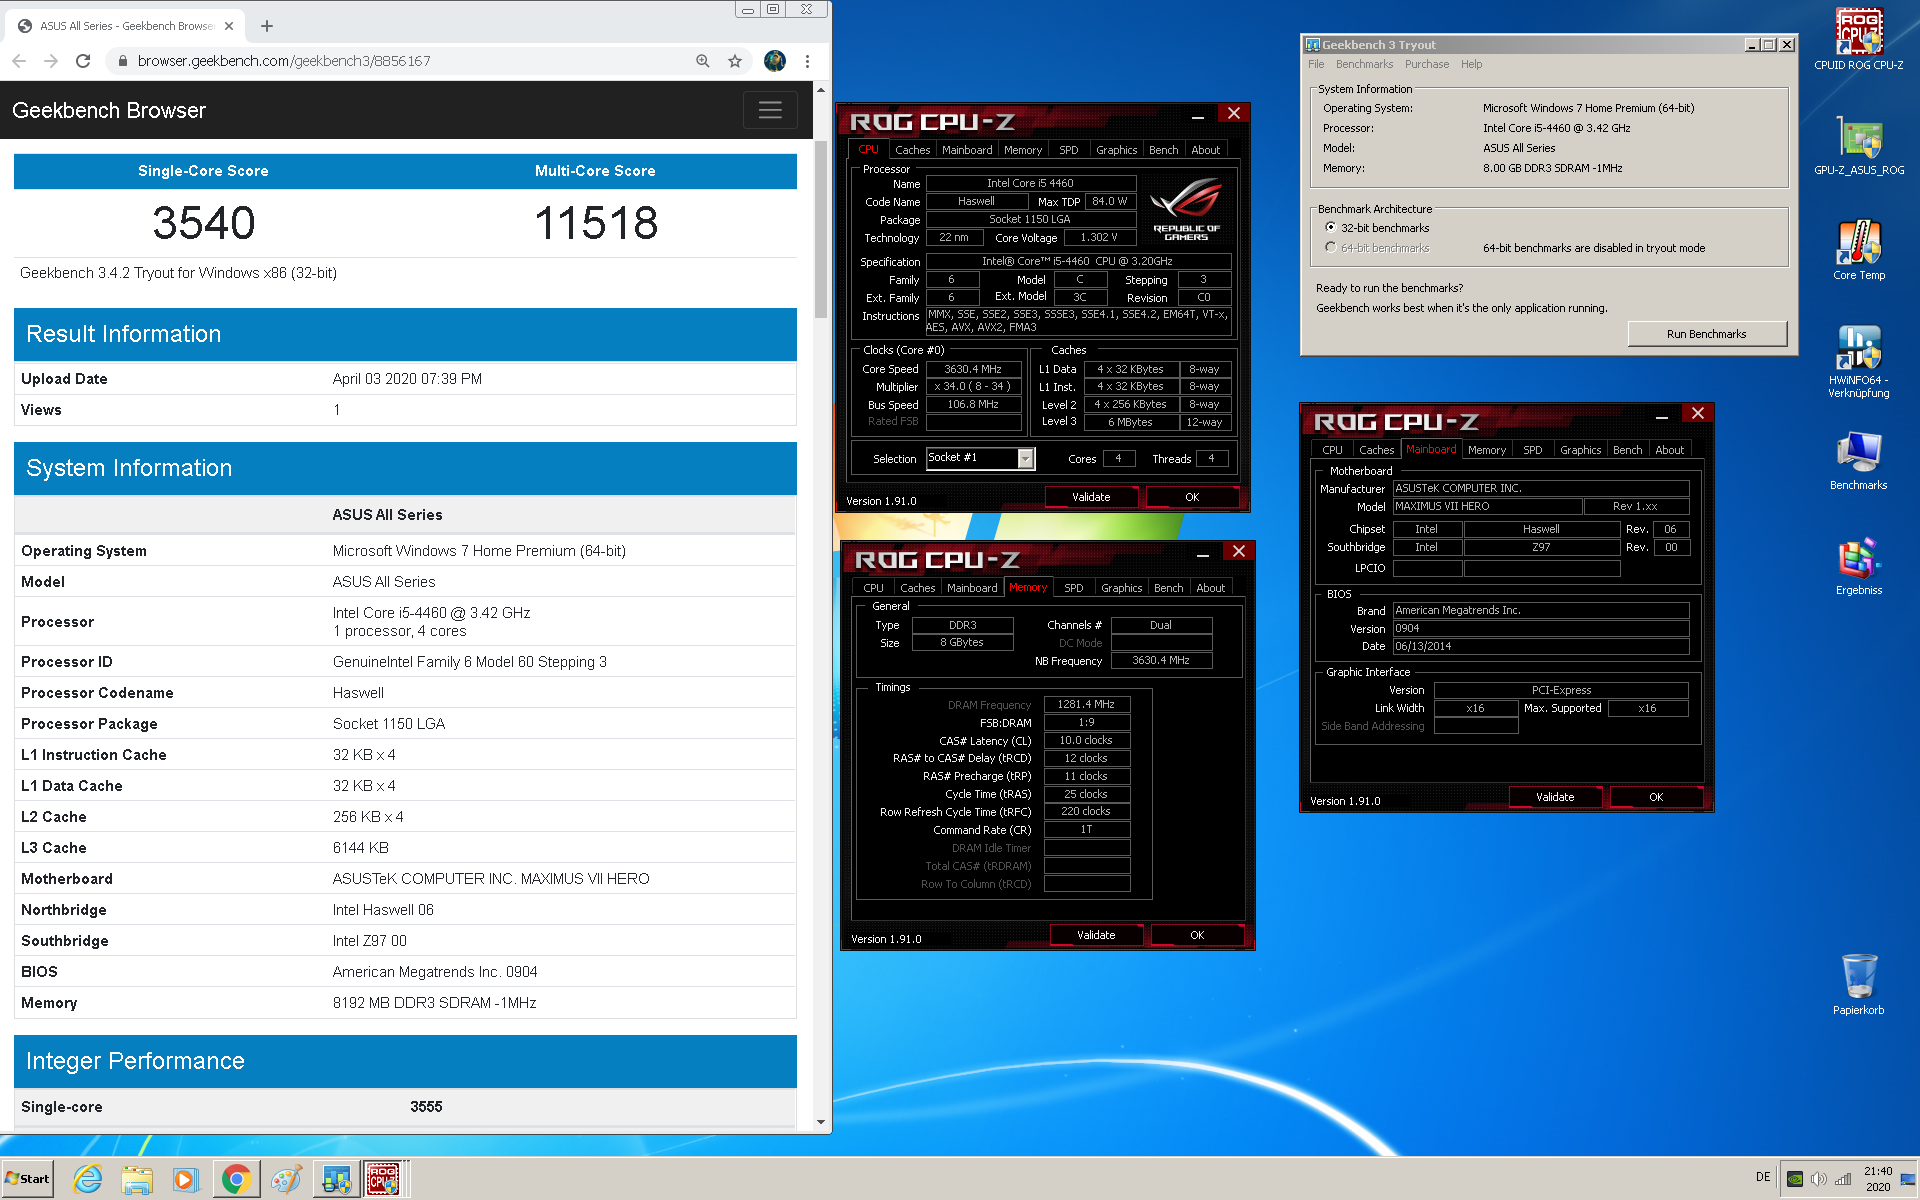The width and height of the screenshot is (1920, 1200).
Task: Open a new Chrome tab
Action: [x=267, y=26]
